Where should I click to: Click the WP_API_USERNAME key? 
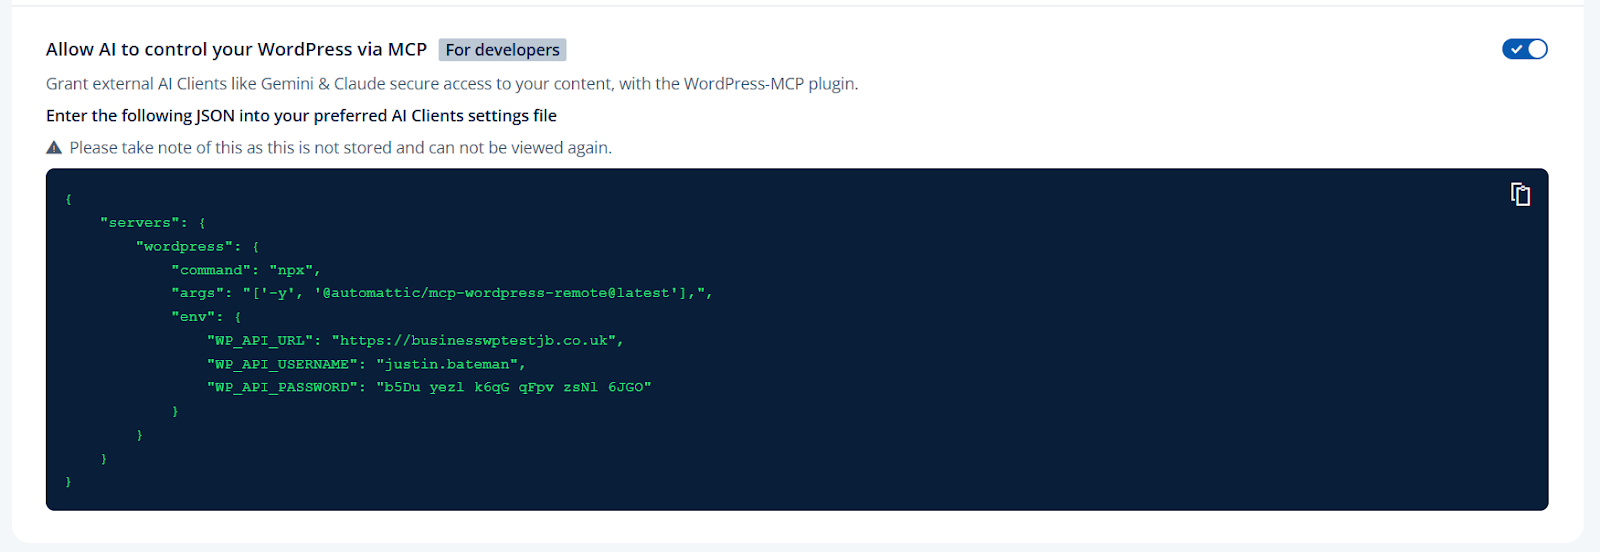pos(282,365)
